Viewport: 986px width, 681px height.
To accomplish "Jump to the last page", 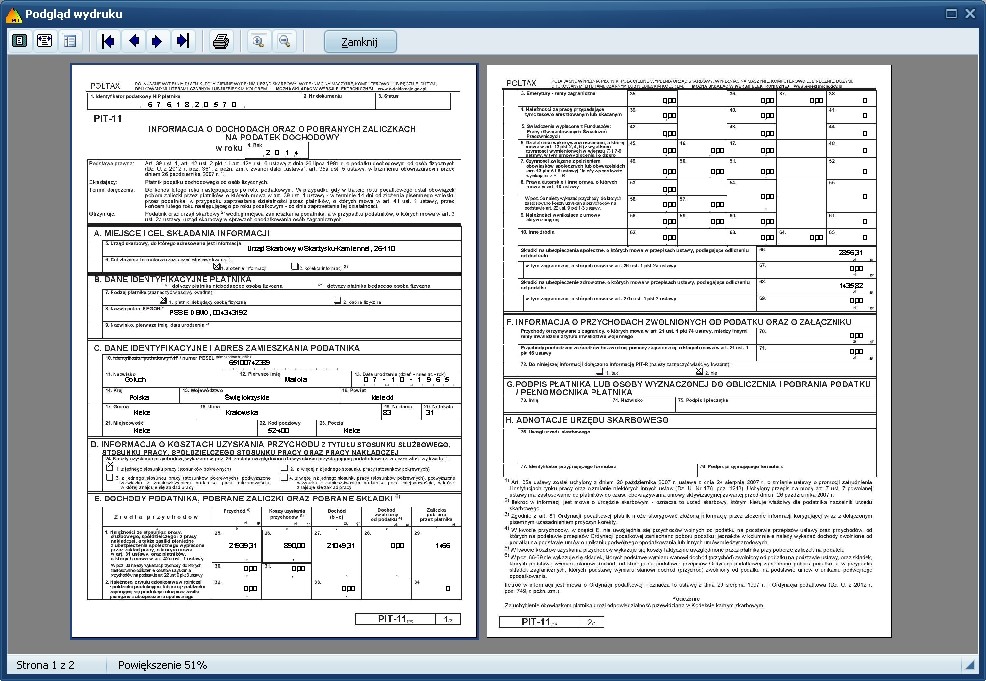I will [182, 42].
